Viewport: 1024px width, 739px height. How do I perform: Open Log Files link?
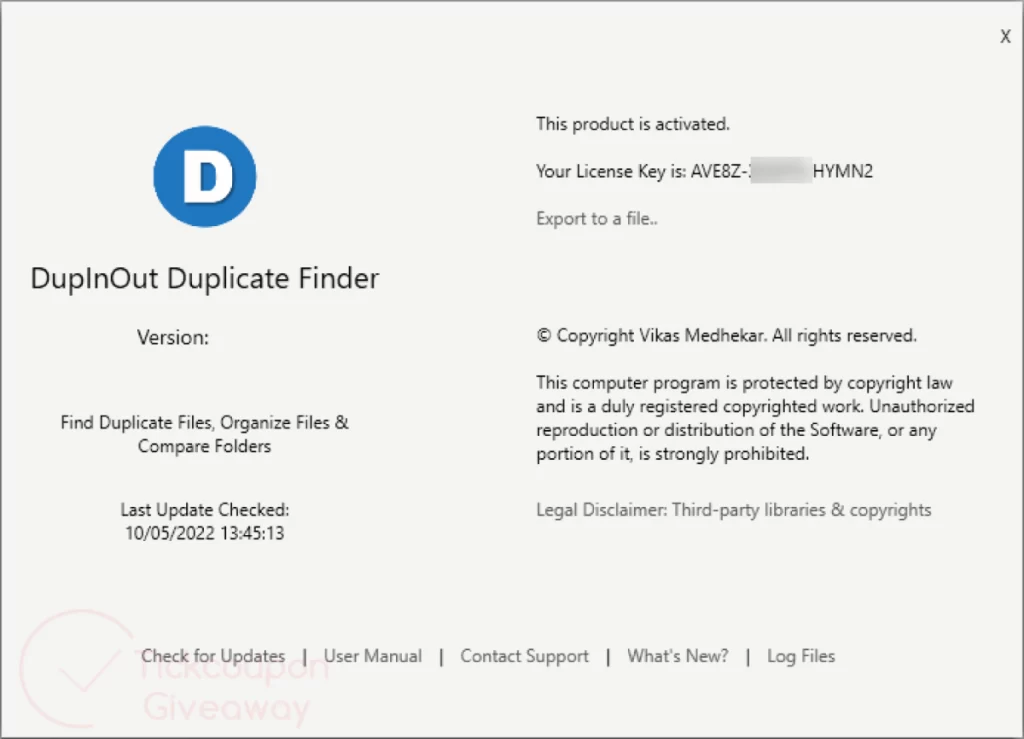800,656
